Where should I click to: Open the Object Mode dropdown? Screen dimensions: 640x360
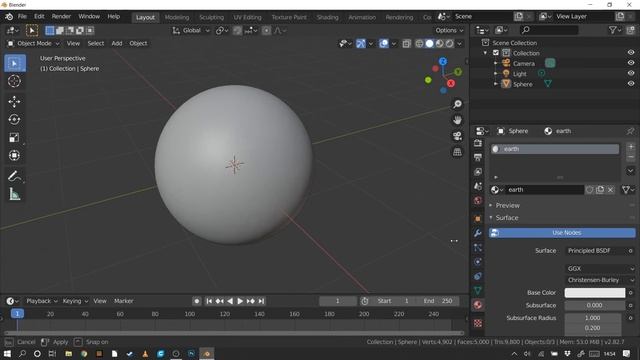pos(33,43)
